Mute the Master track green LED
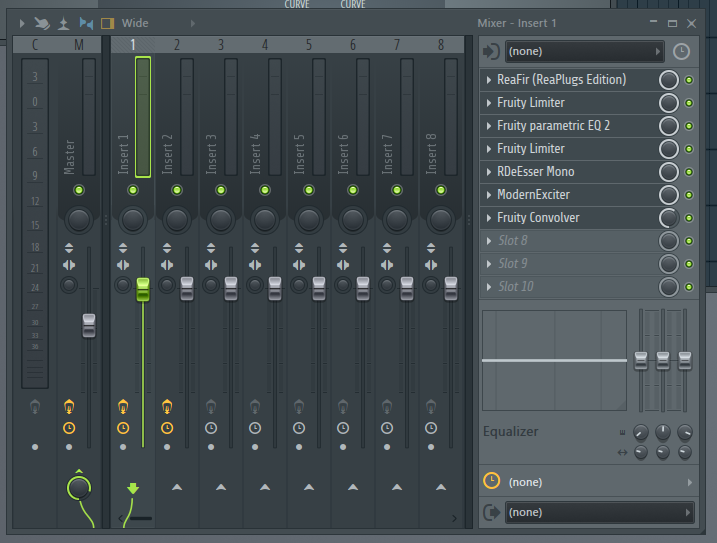The width and height of the screenshot is (717, 543). coord(79,190)
